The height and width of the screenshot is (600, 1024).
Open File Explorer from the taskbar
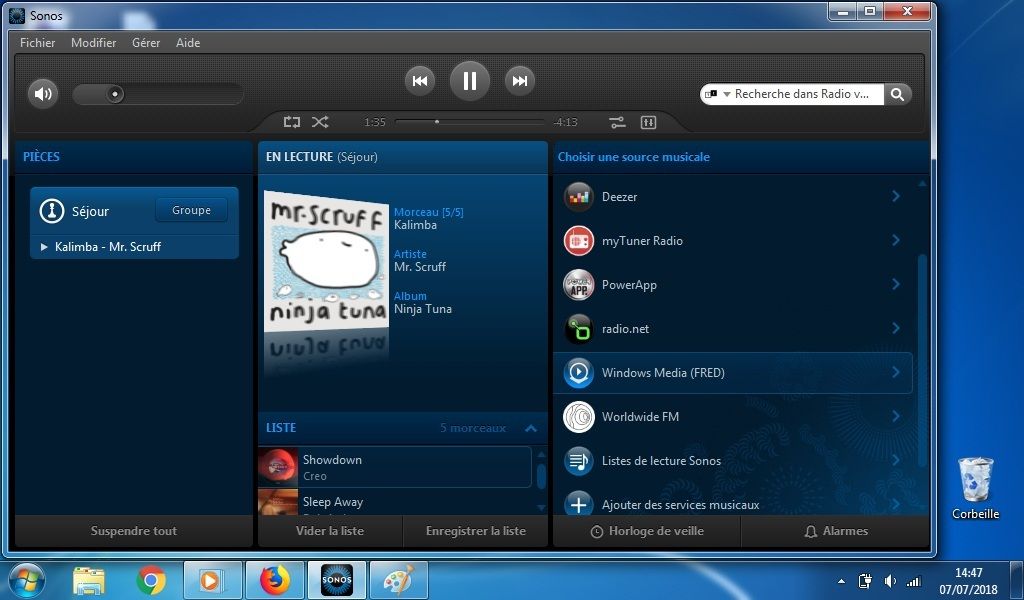(89, 580)
